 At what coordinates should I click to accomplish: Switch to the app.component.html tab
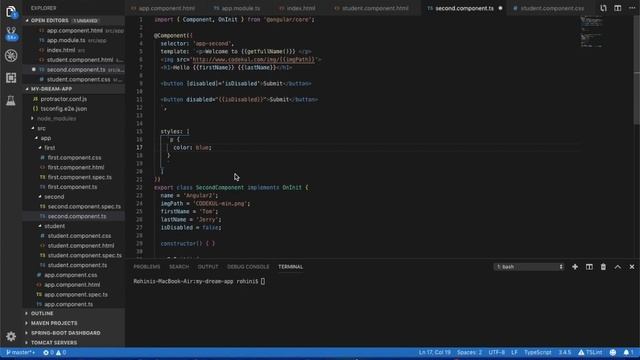[x=163, y=8]
